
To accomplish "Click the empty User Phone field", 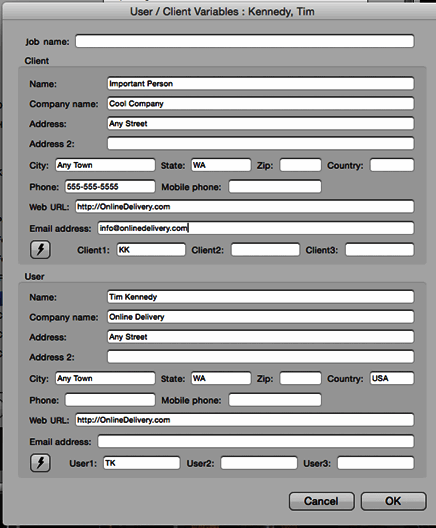I will [110, 400].
